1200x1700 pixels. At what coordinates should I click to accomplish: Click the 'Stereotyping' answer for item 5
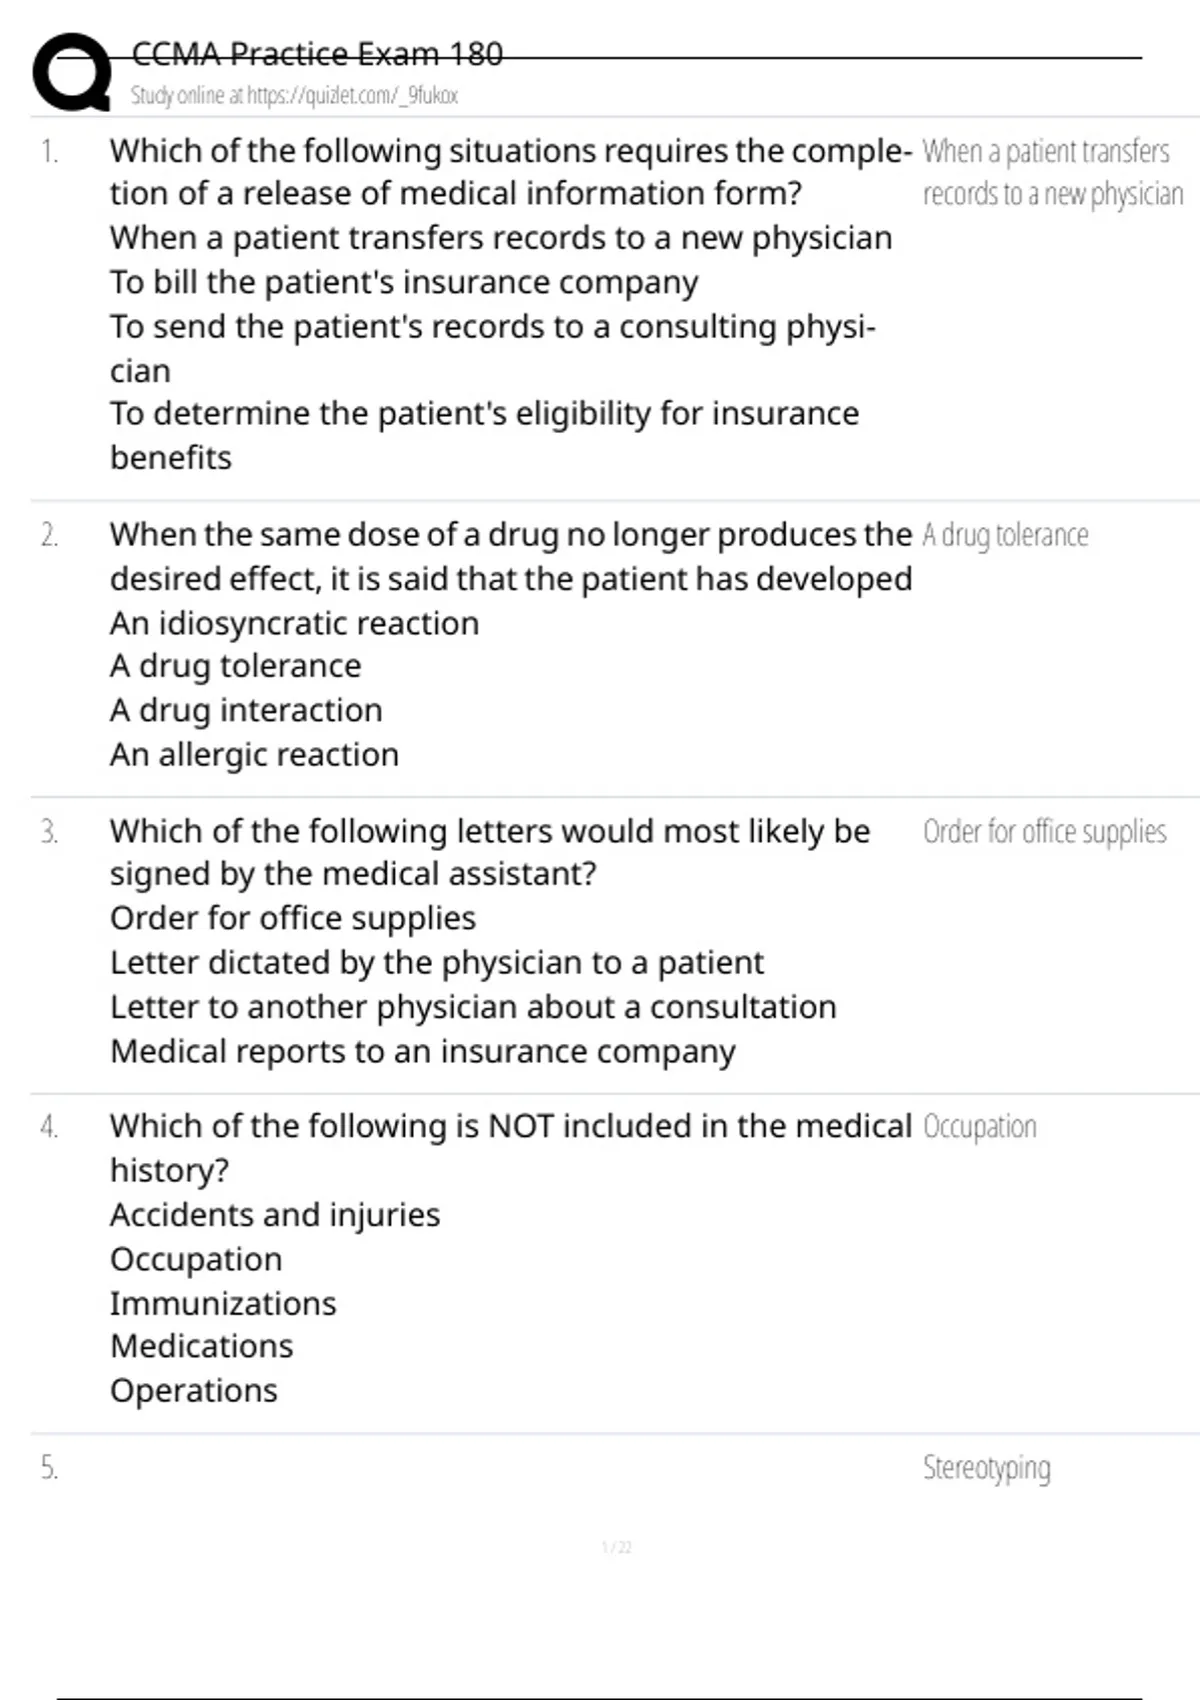click(x=986, y=1468)
